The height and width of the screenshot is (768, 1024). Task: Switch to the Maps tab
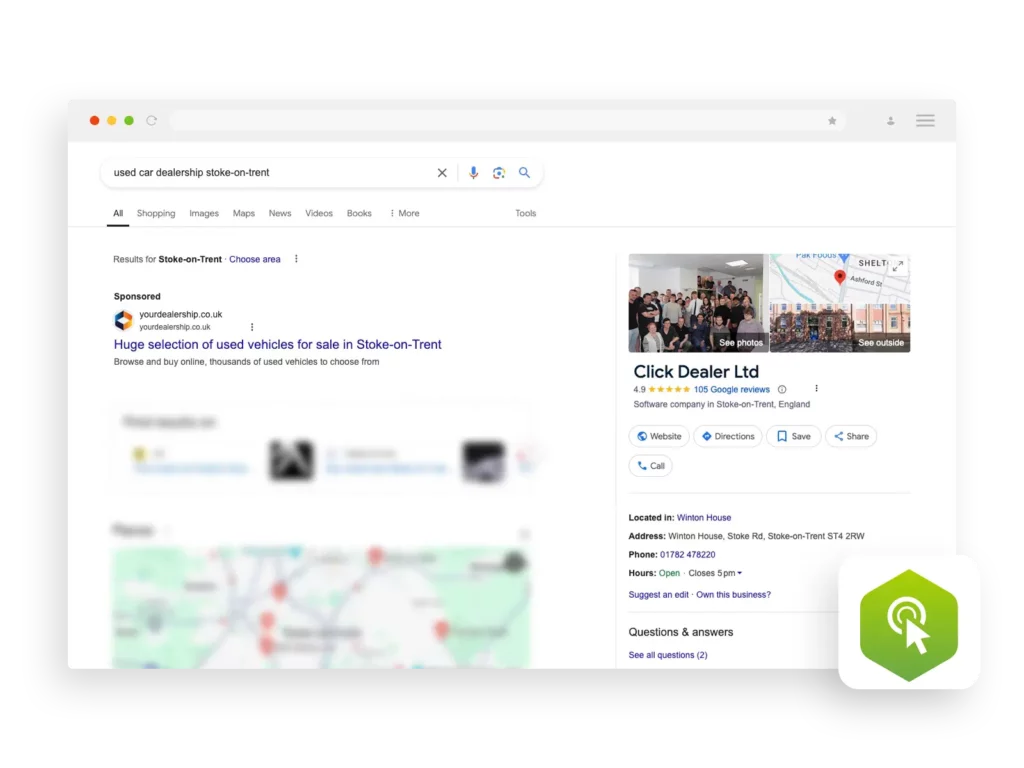244,214
